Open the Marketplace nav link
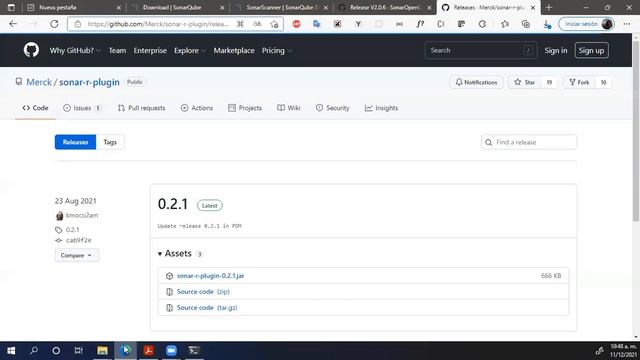The width and height of the screenshot is (640, 360). pyautogui.click(x=234, y=51)
